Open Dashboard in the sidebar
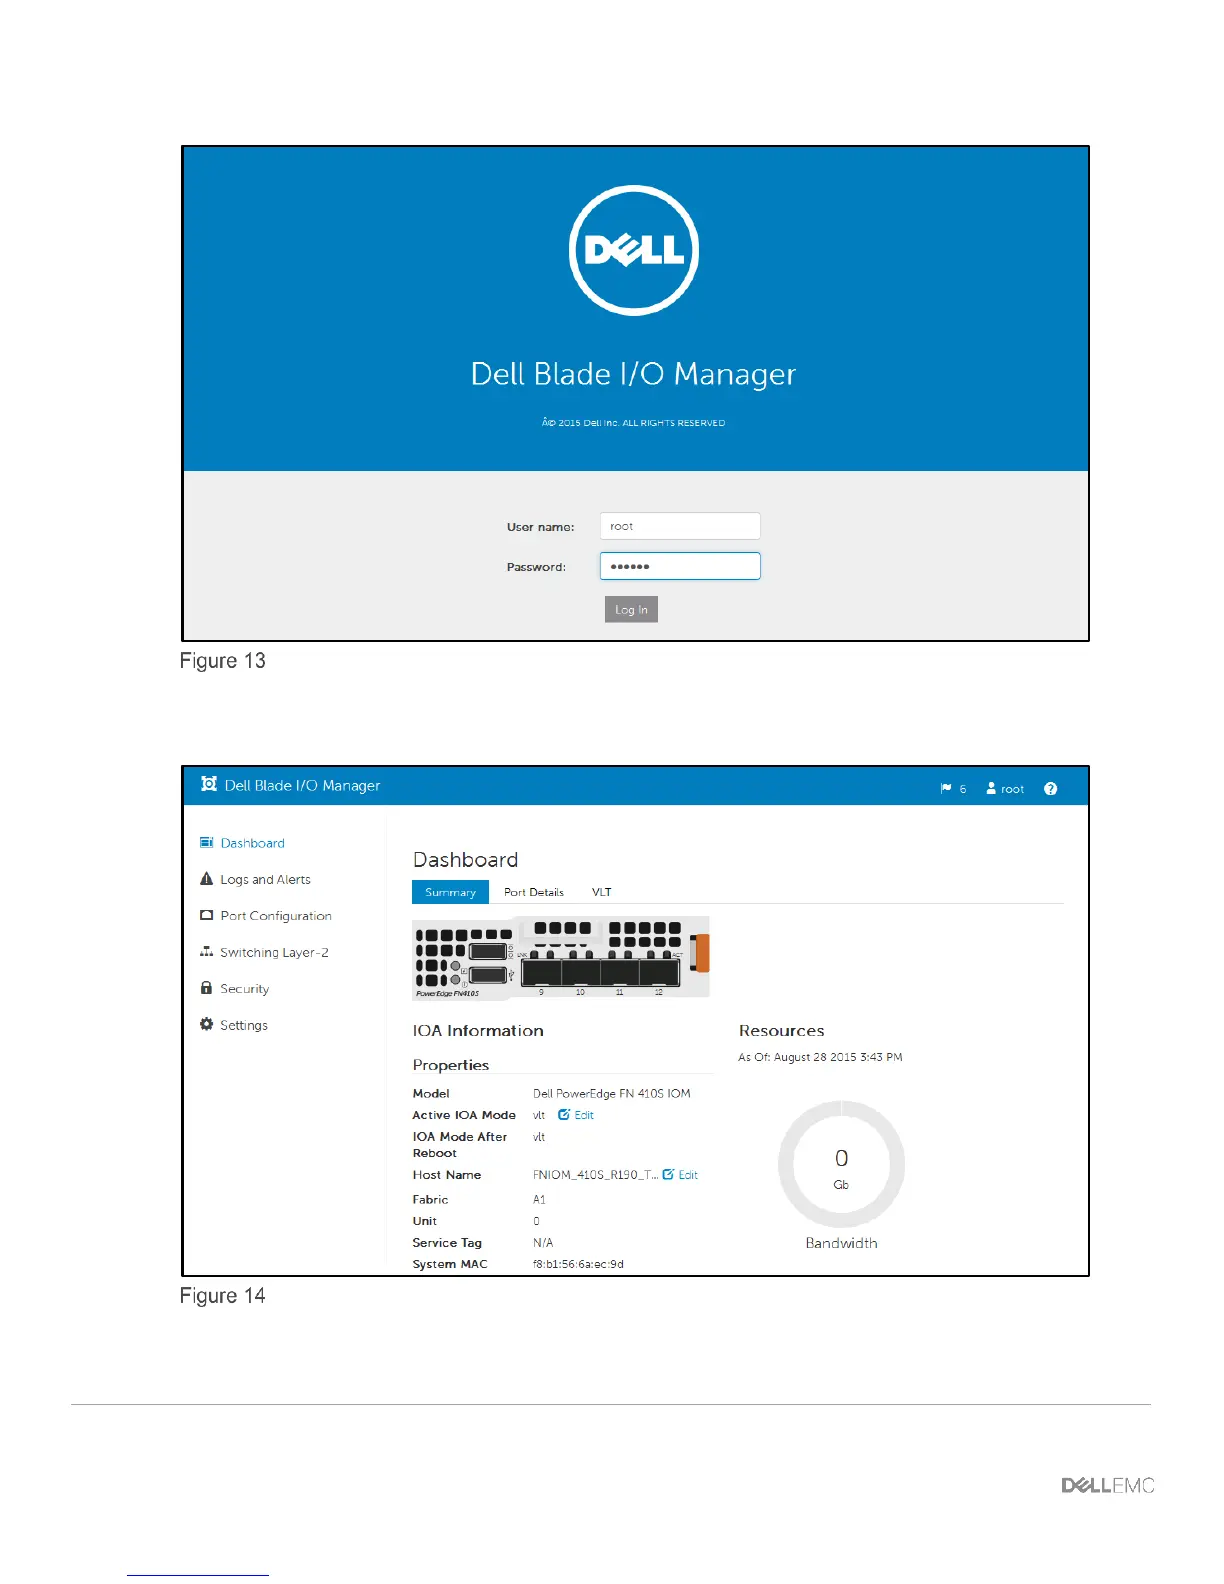1224x1584 pixels. pyautogui.click(x=252, y=843)
